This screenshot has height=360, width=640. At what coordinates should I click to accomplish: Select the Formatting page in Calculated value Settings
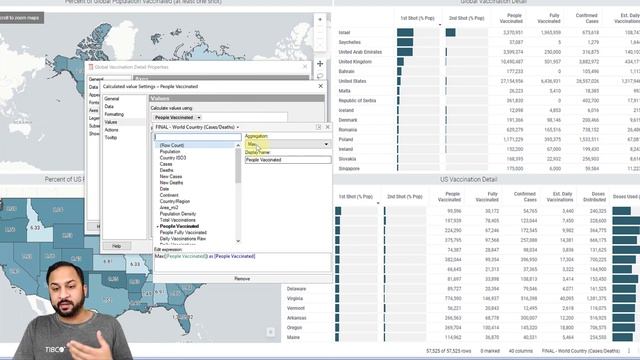coord(114,114)
